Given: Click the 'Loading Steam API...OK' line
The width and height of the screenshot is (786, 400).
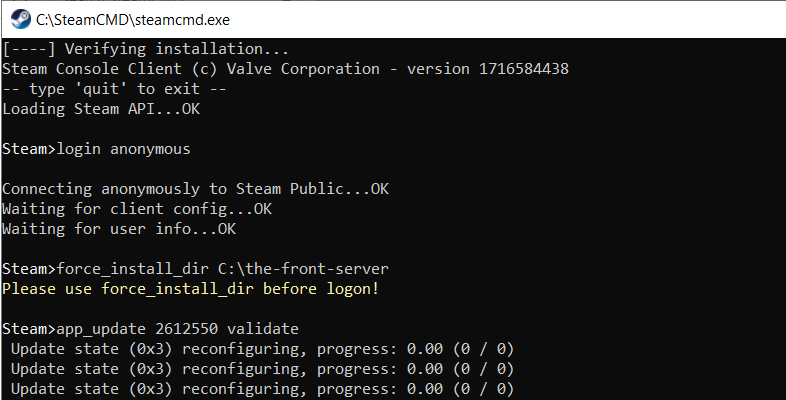Looking at the screenshot, I should (x=101, y=109).
